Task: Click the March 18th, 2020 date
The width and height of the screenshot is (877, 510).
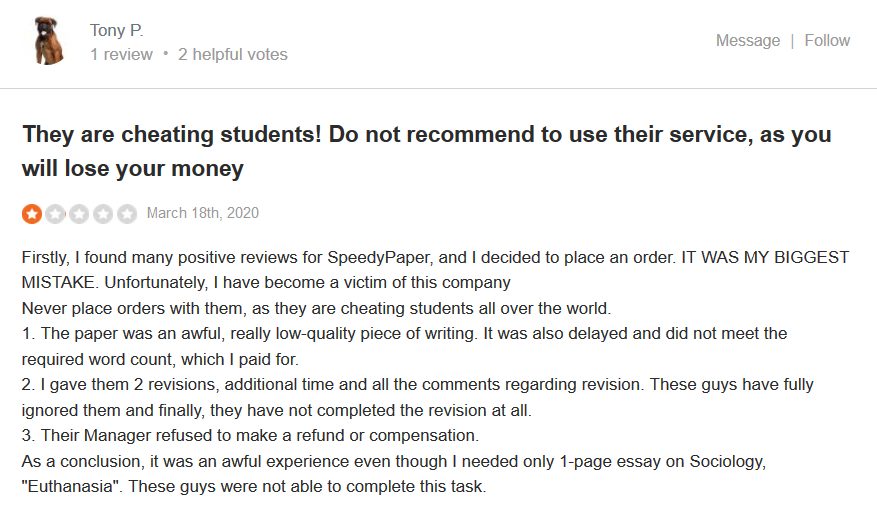Action: point(202,213)
